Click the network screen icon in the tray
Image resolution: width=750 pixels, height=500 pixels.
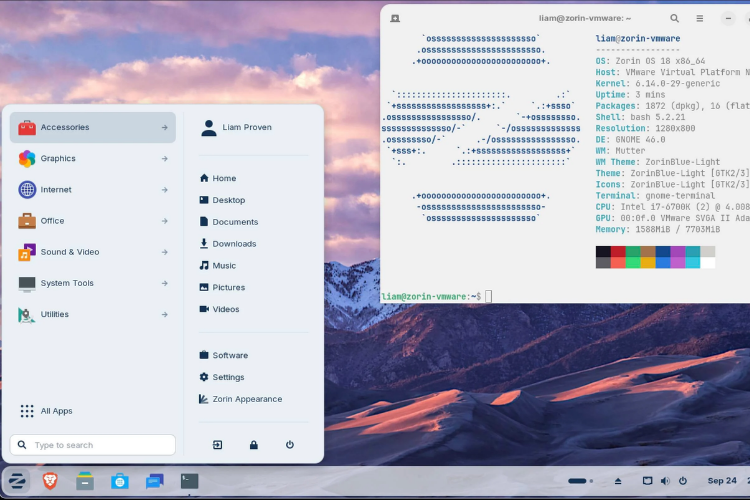(x=647, y=481)
